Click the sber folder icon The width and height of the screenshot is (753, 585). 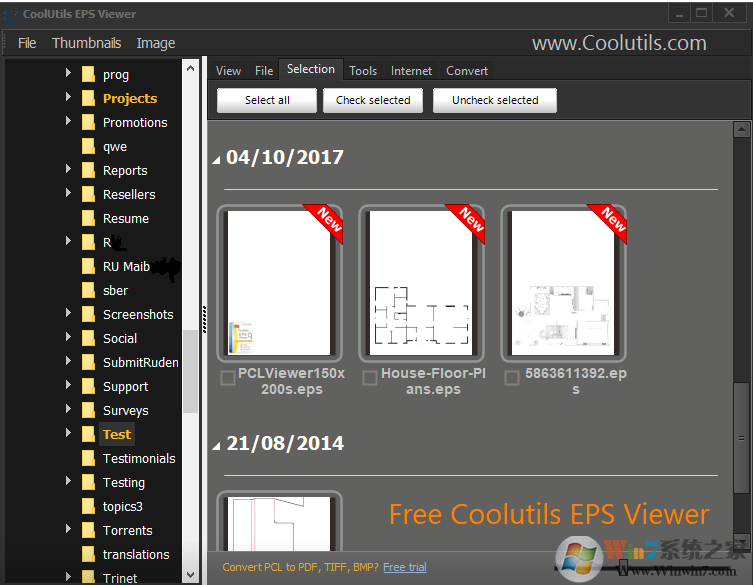[x=88, y=291]
